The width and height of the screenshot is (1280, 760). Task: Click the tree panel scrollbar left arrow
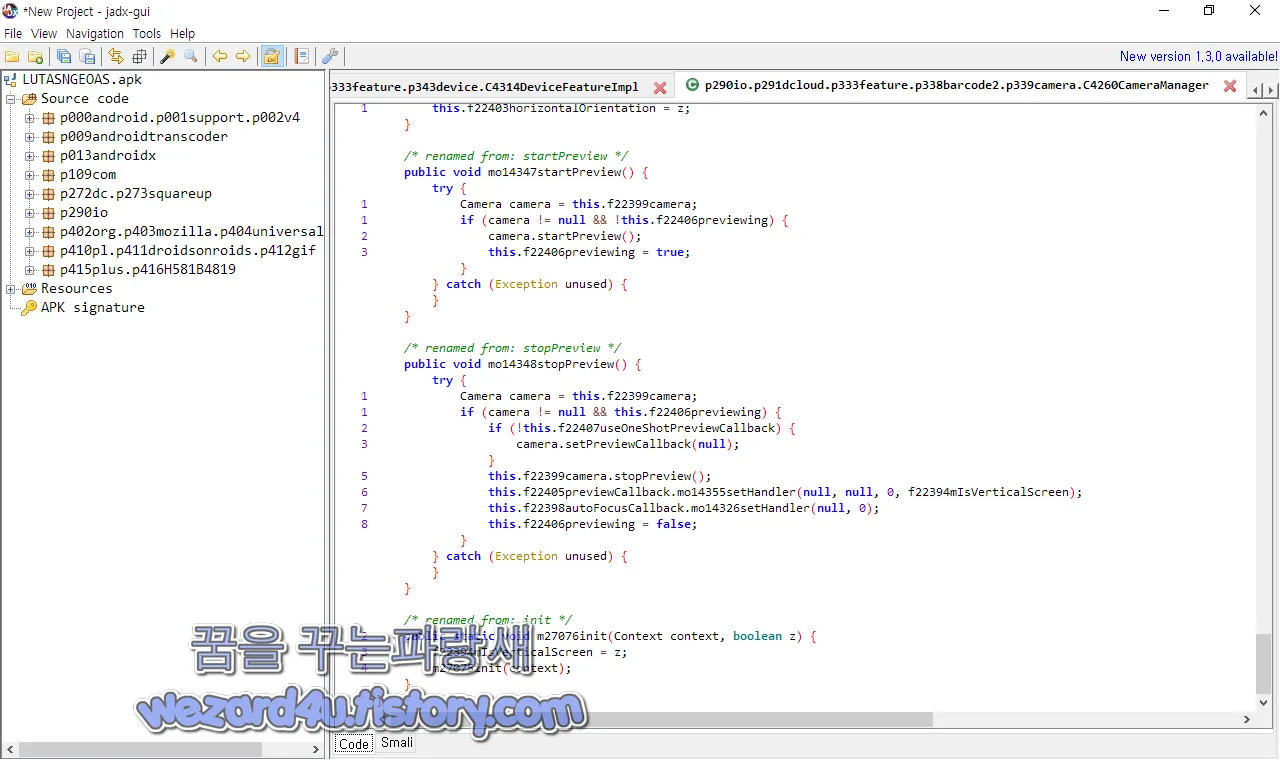(10, 749)
